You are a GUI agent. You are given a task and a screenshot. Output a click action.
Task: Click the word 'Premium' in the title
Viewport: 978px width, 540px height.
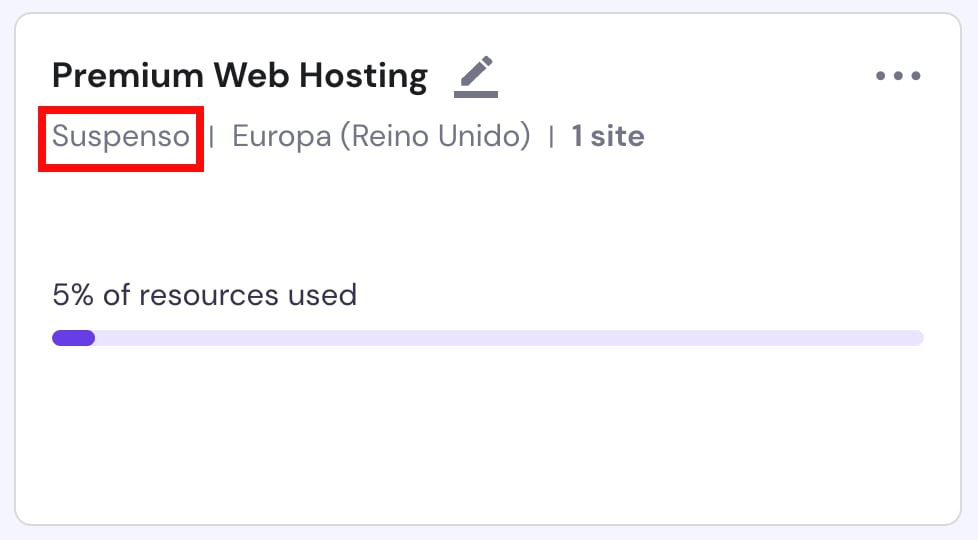tap(111, 75)
